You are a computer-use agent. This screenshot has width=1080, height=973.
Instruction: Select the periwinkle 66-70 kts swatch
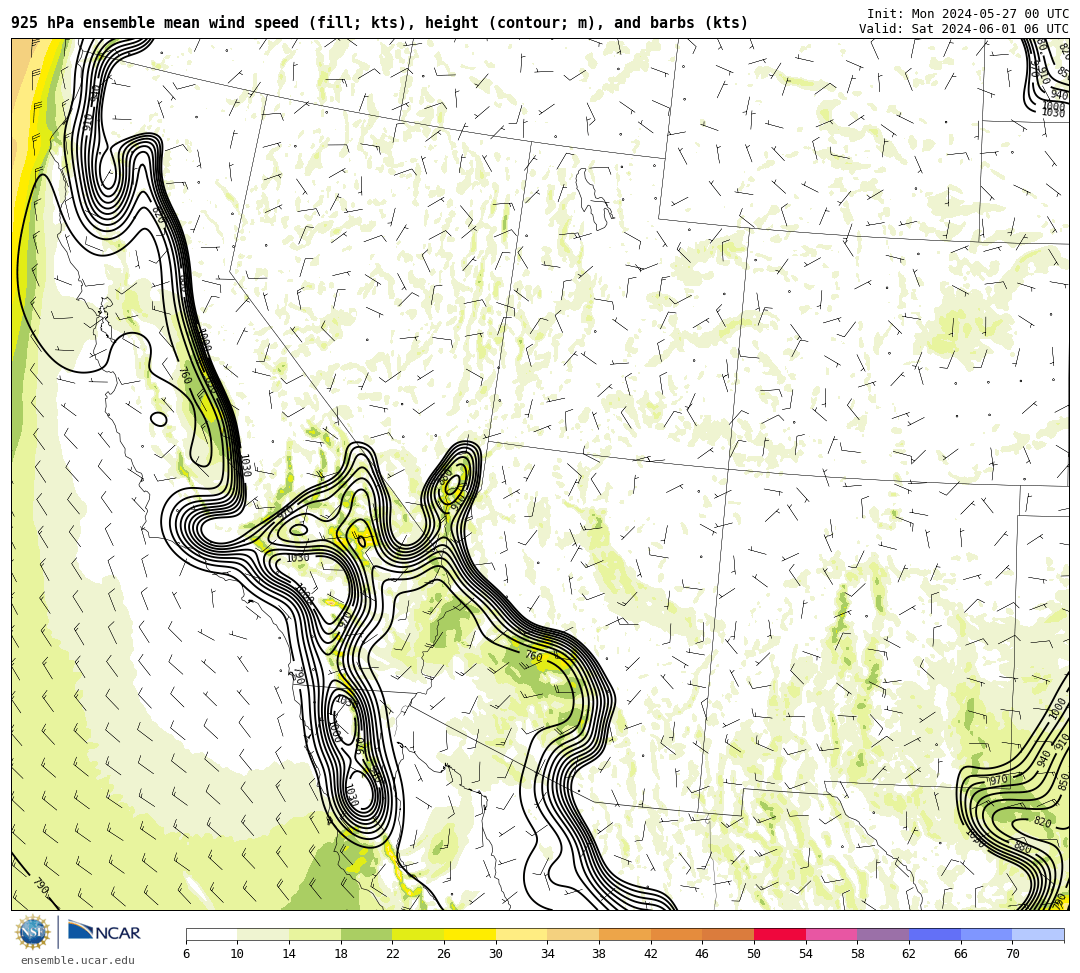(x=986, y=935)
